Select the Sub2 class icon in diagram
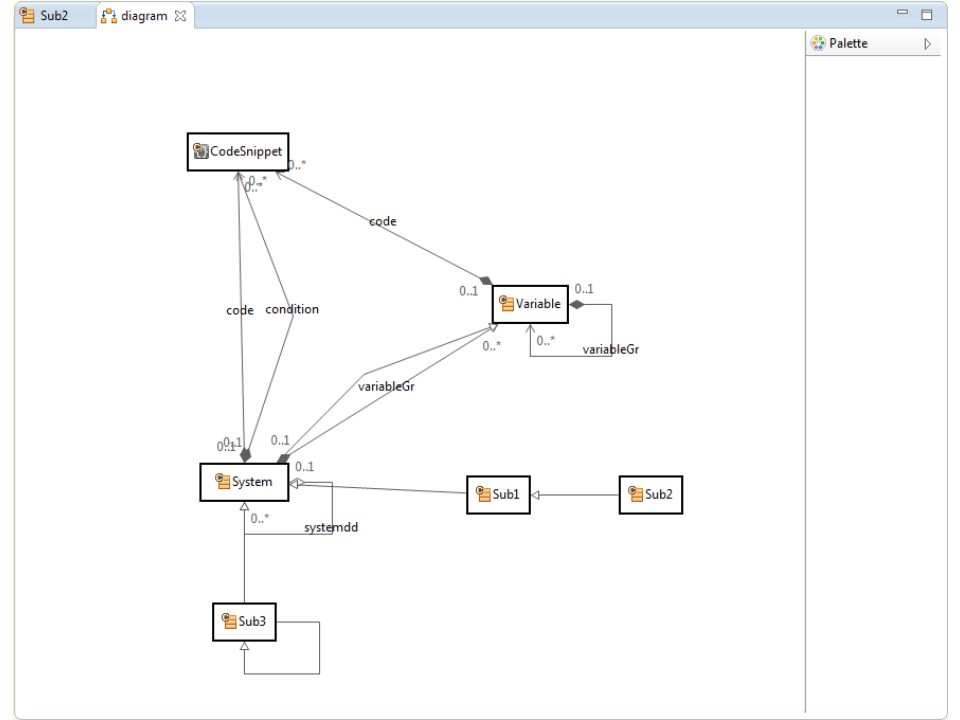This screenshot has width=960, height=720. tap(636, 494)
